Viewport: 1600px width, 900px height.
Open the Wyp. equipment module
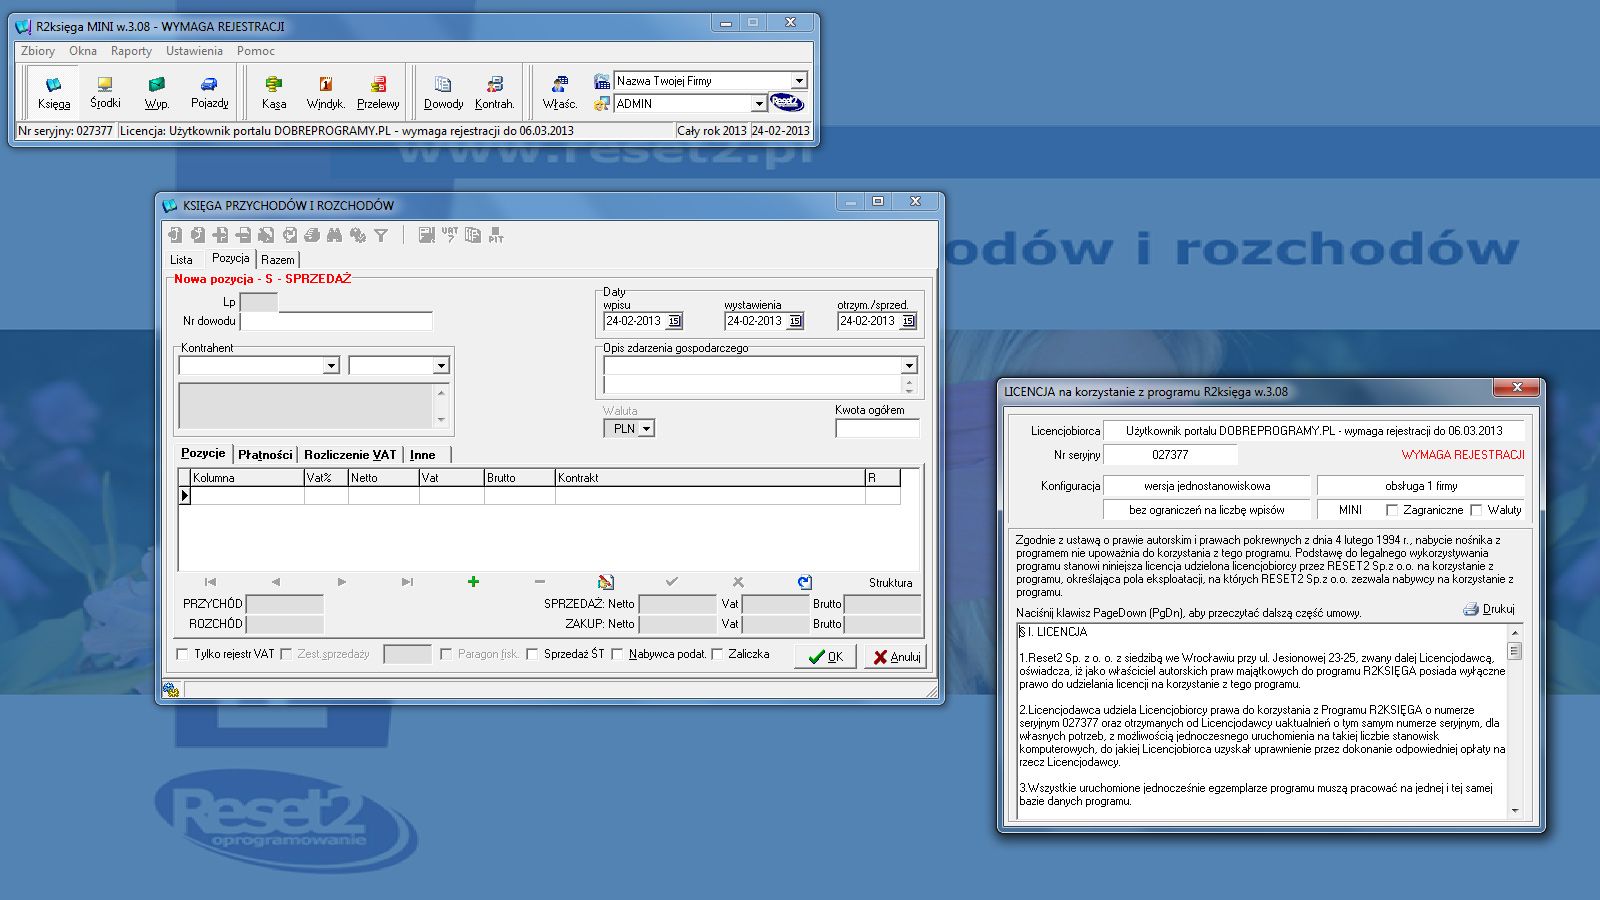coord(157,92)
